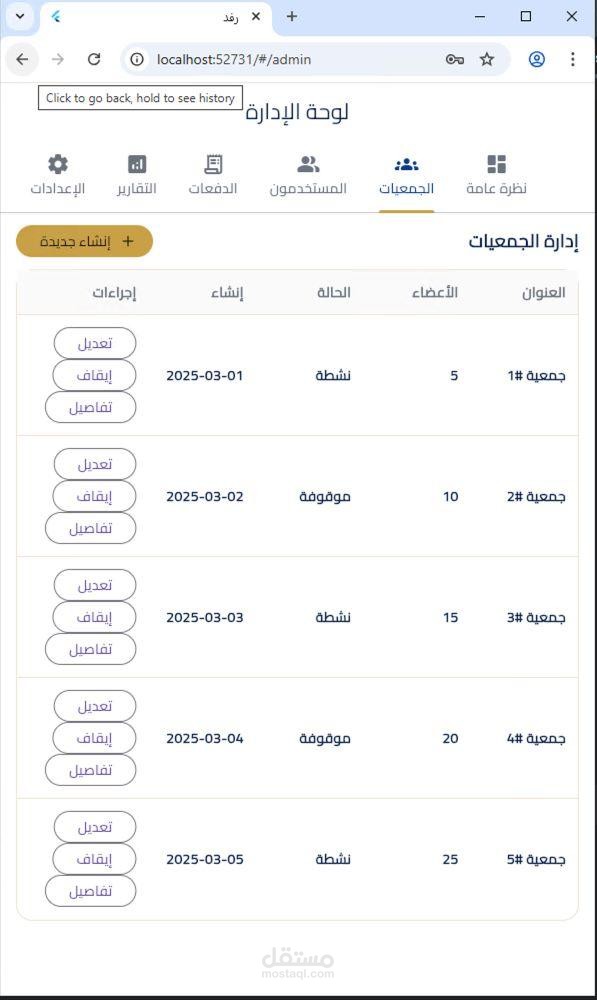Open تفاصيل for جمعية #5
This screenshot has height=1000, width=597.
tap(91, 891)
